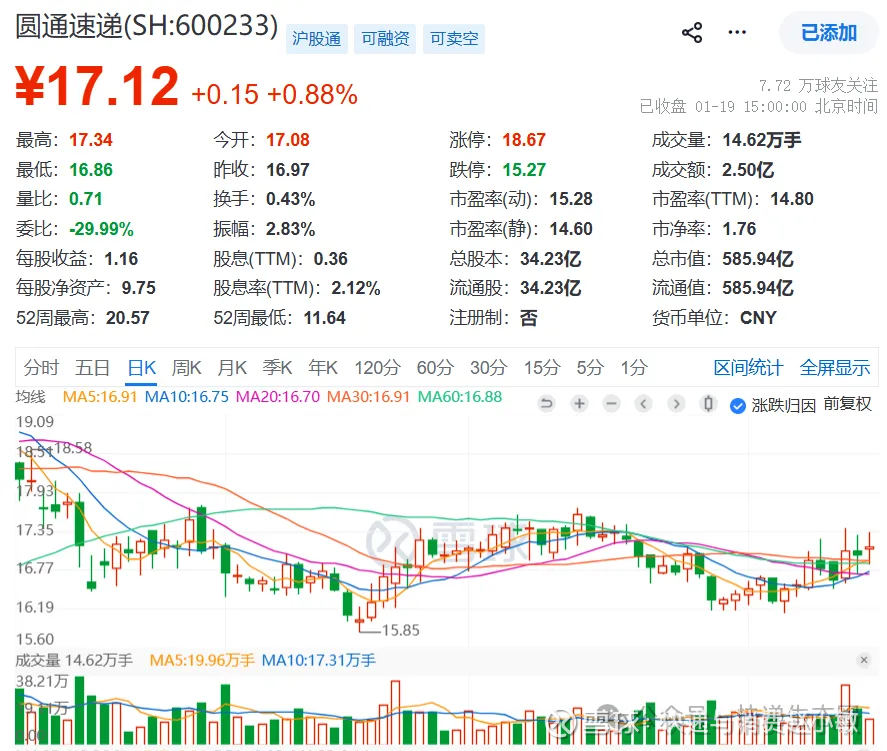
Task: Select the 年K chart tab
Action: [x=322, y=368]
